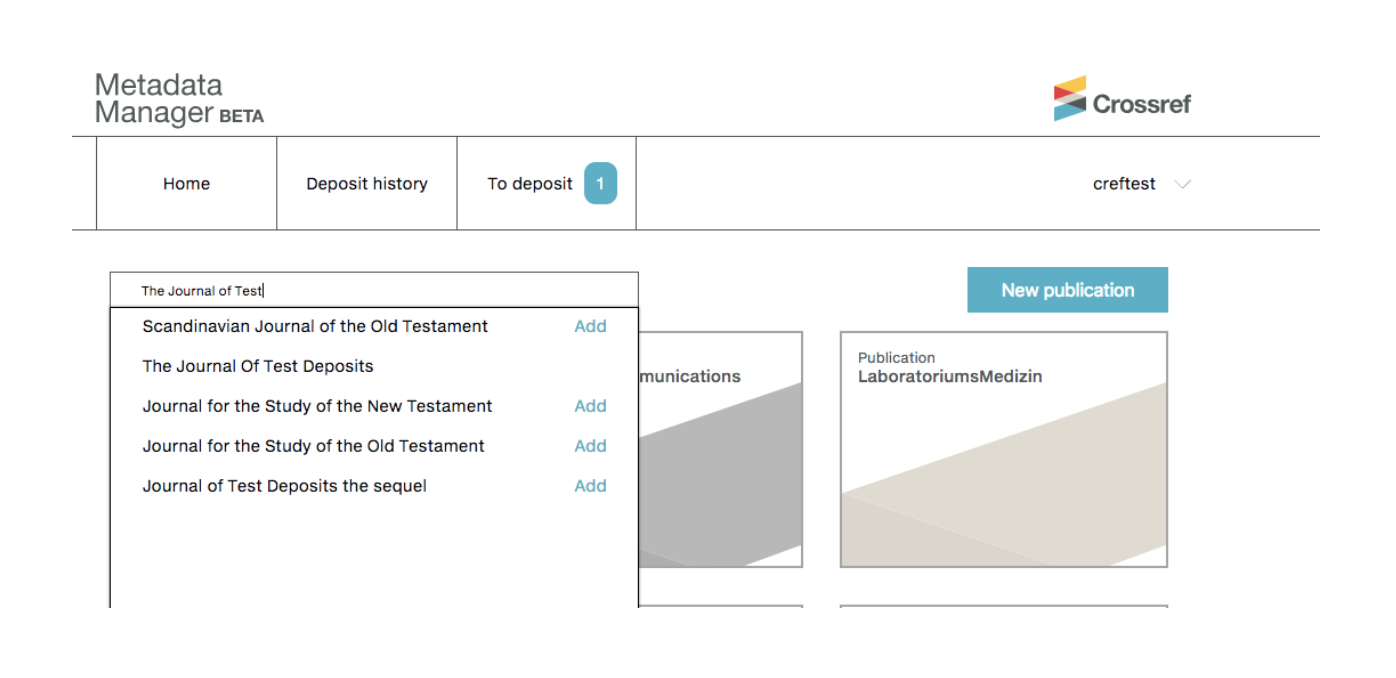This screenshot has width=1396, height=678.
Task: Click the Metadata Manager BETA logo
Action: pyautogui.click(x=179, y=99)
